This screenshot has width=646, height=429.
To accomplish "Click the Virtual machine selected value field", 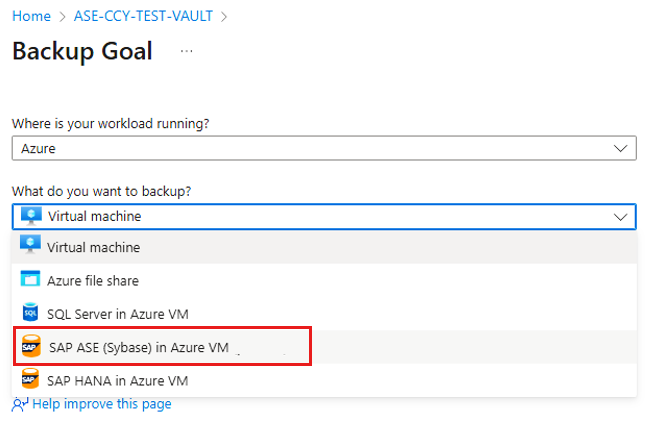I will click(x=300, y=216).
